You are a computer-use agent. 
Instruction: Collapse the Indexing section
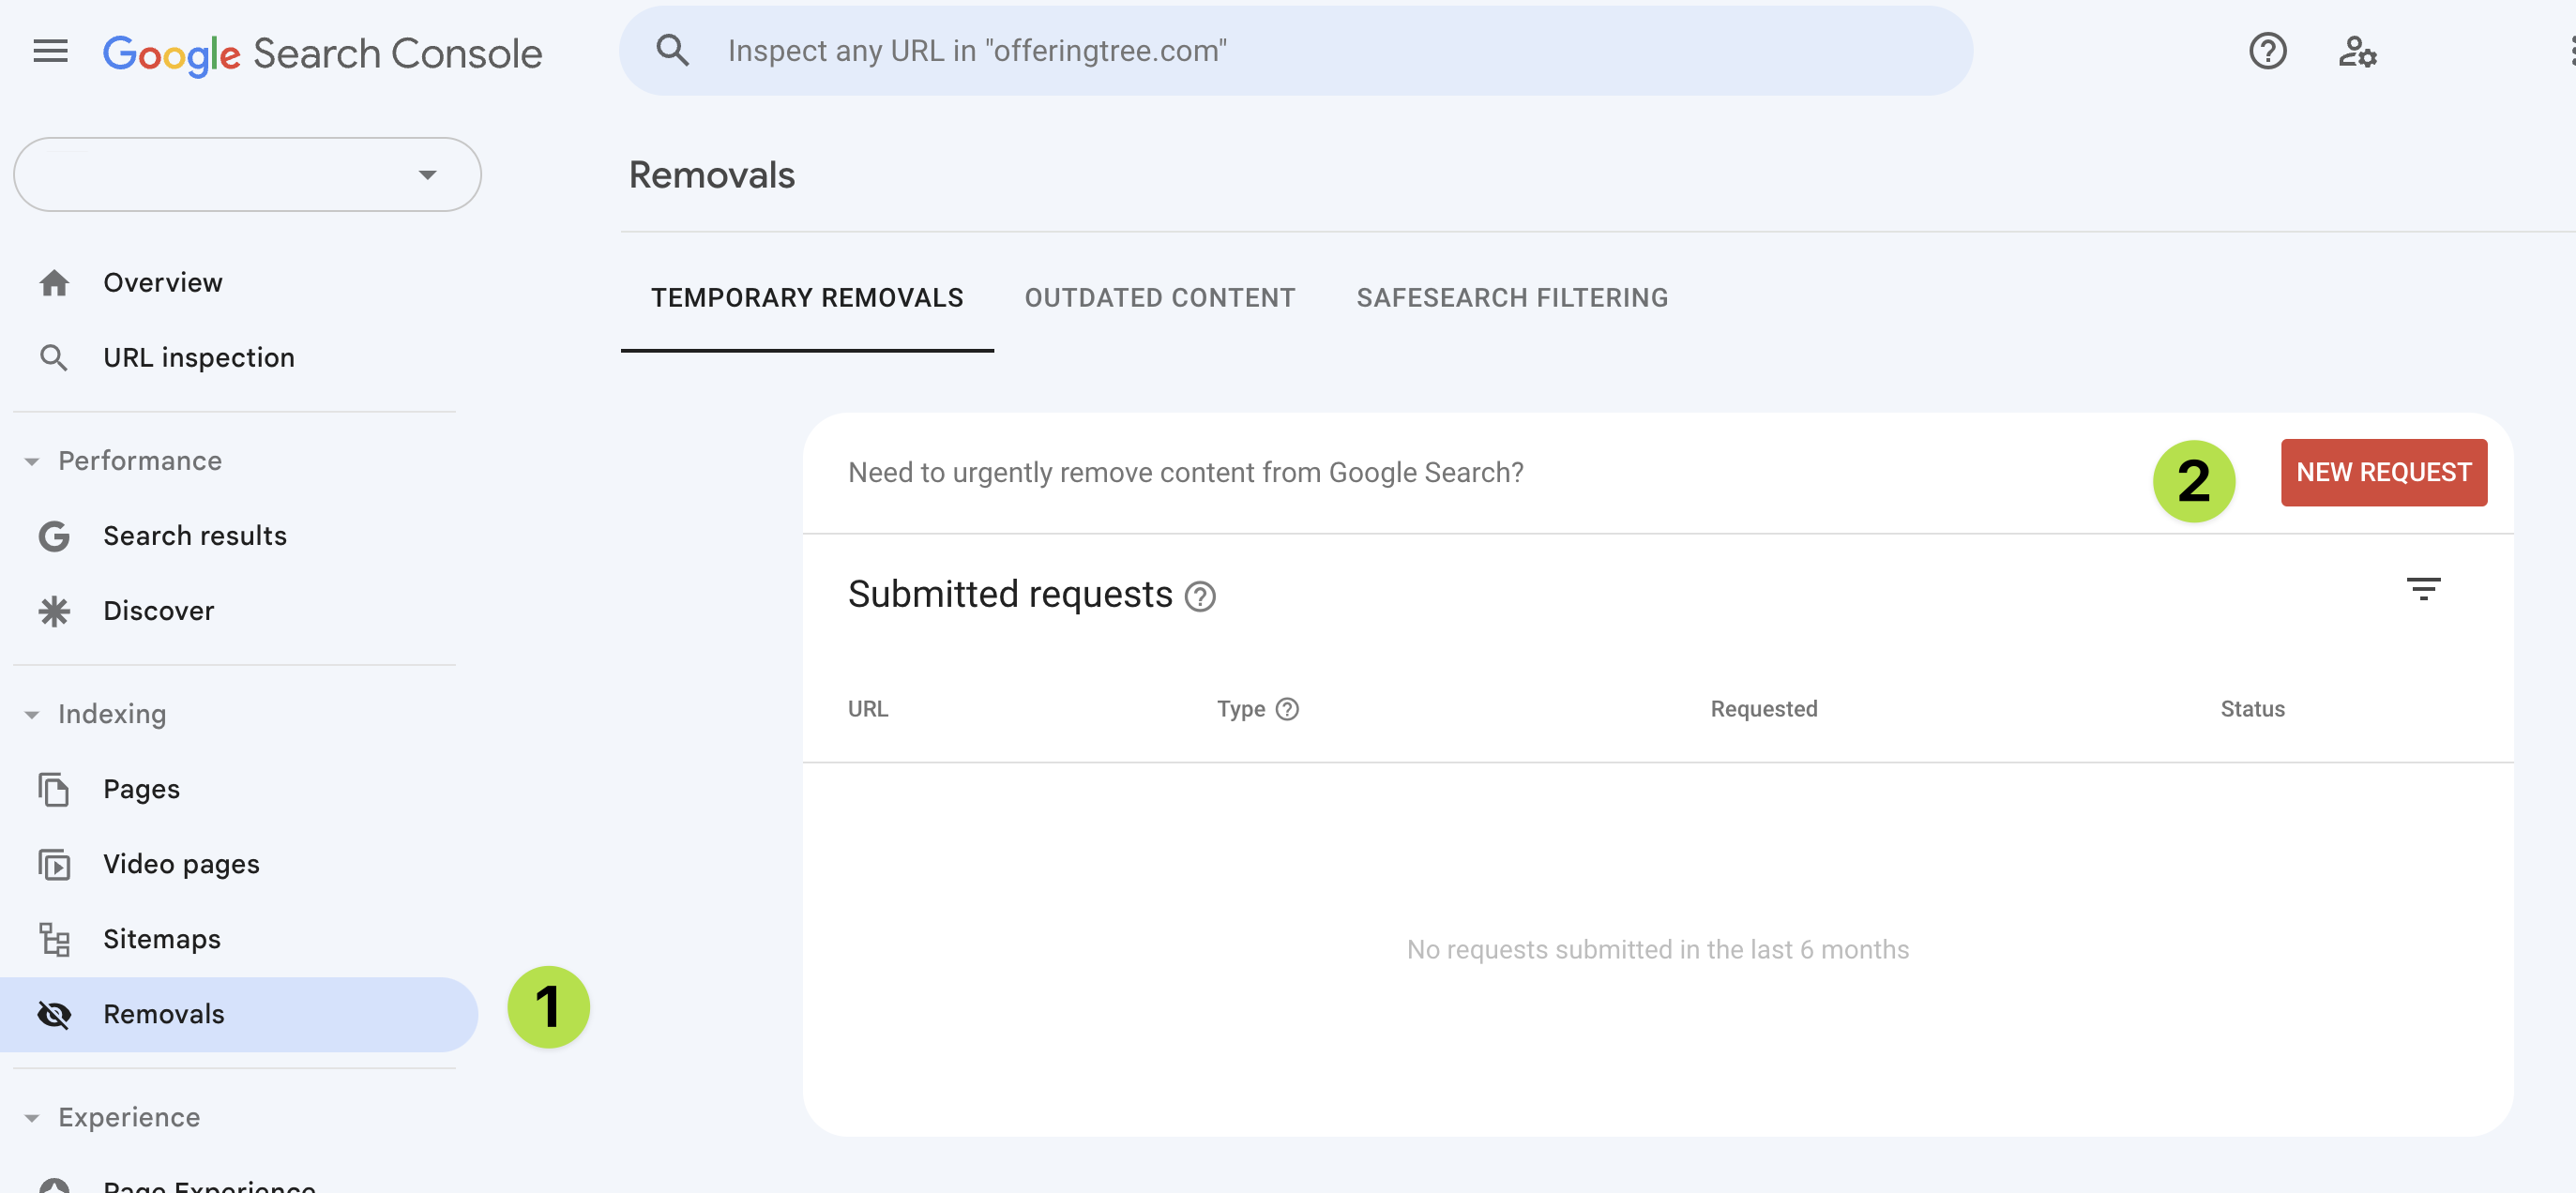click(32, 714)
